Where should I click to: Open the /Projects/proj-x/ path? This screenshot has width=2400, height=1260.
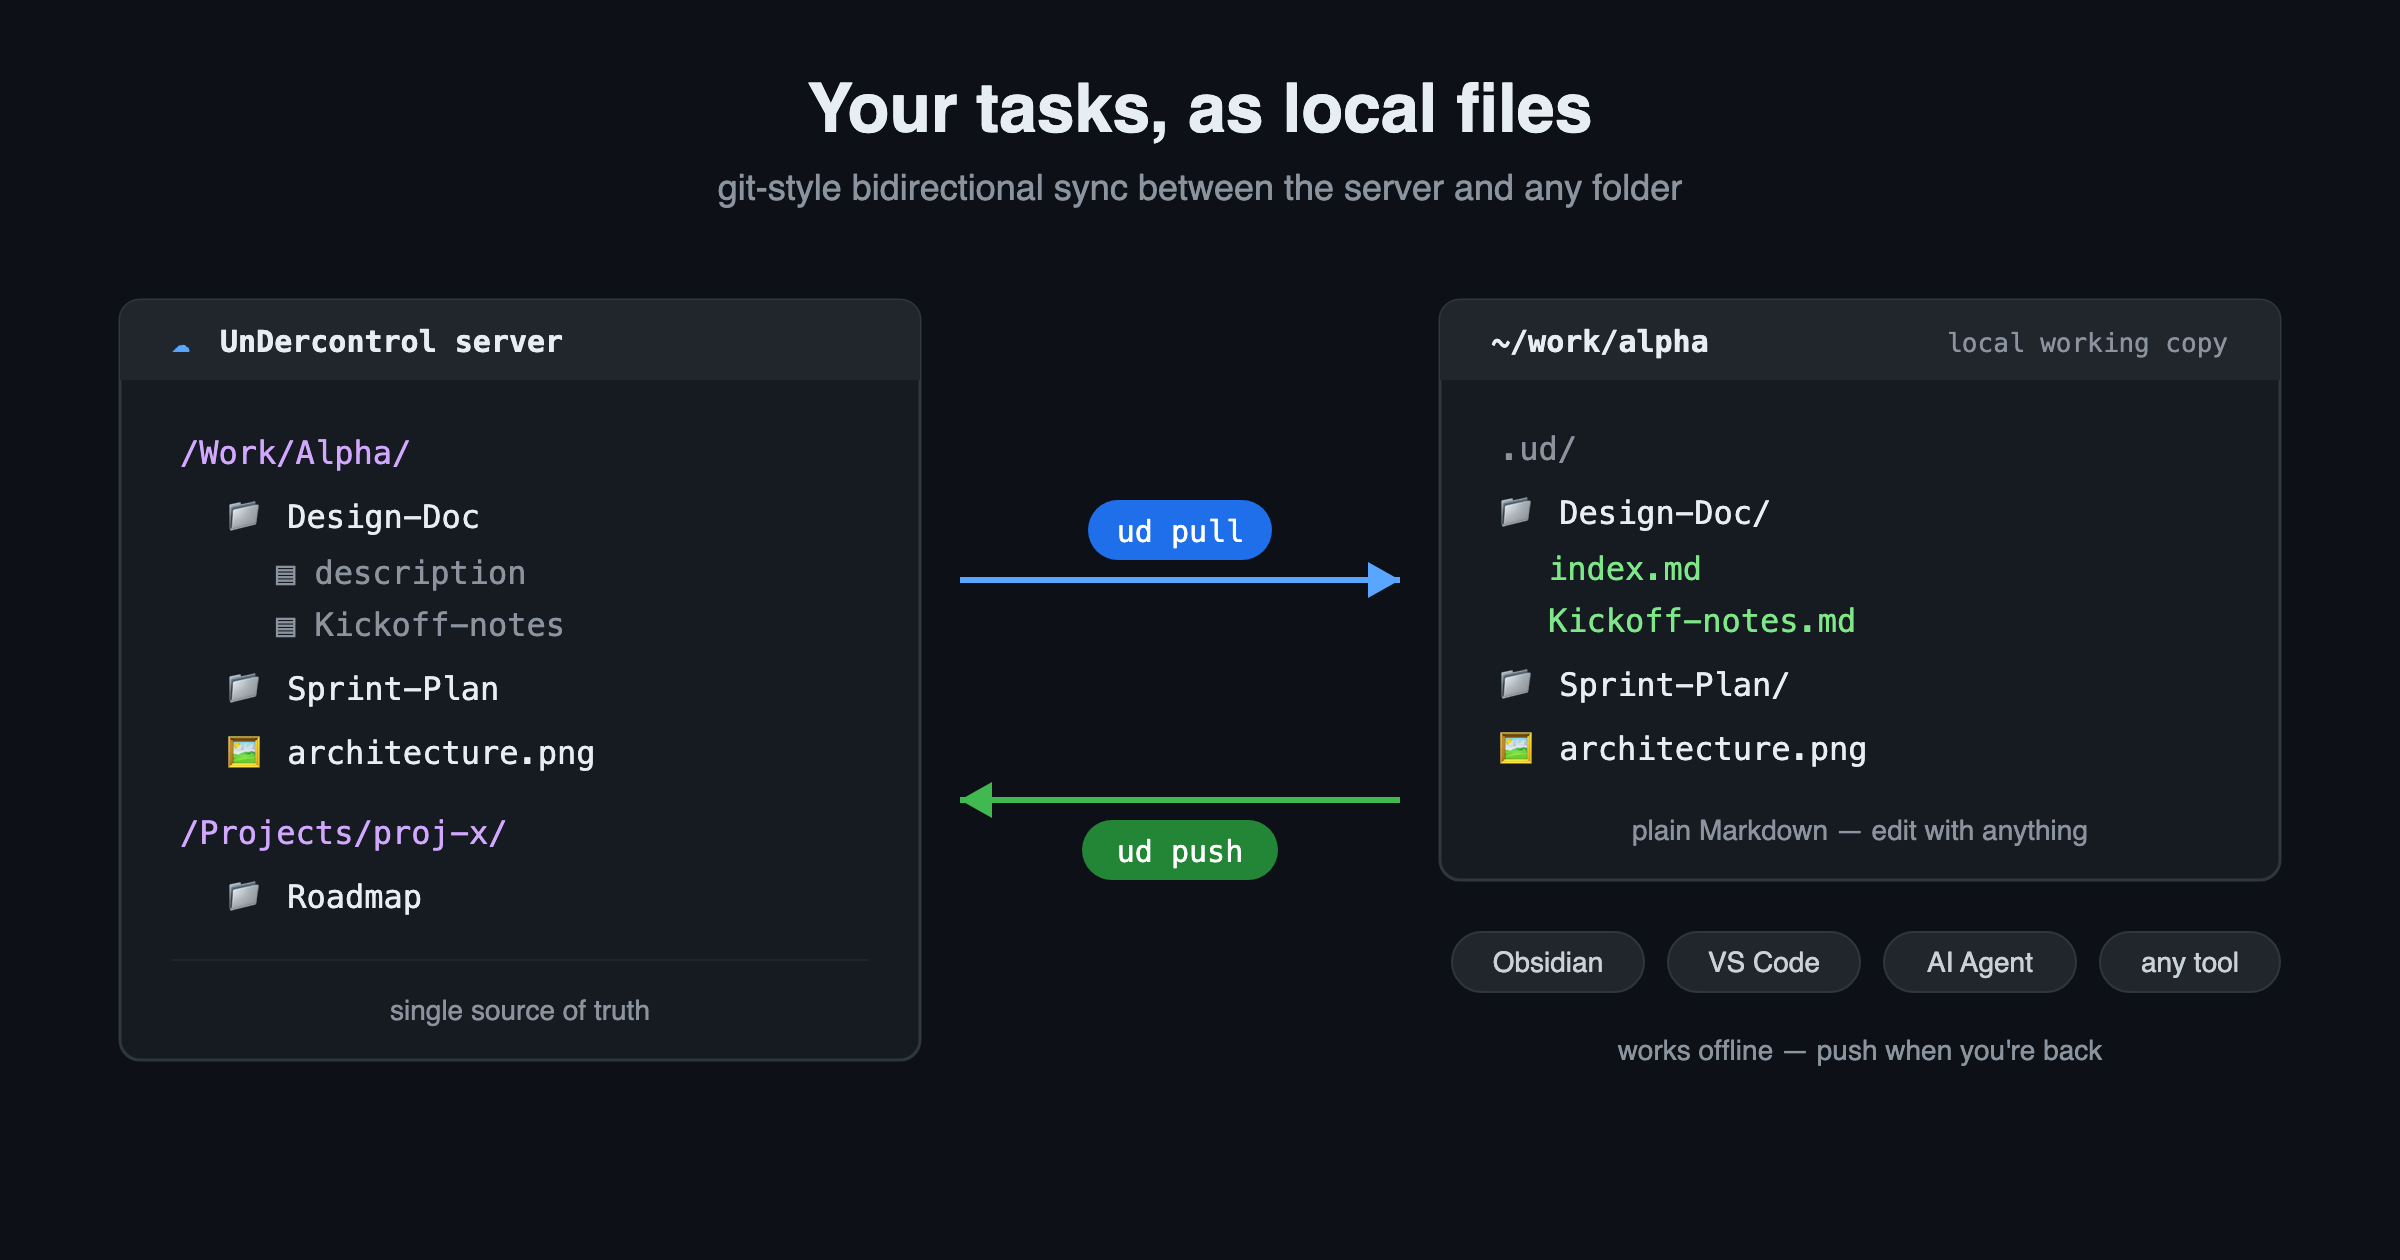(343, 833)
